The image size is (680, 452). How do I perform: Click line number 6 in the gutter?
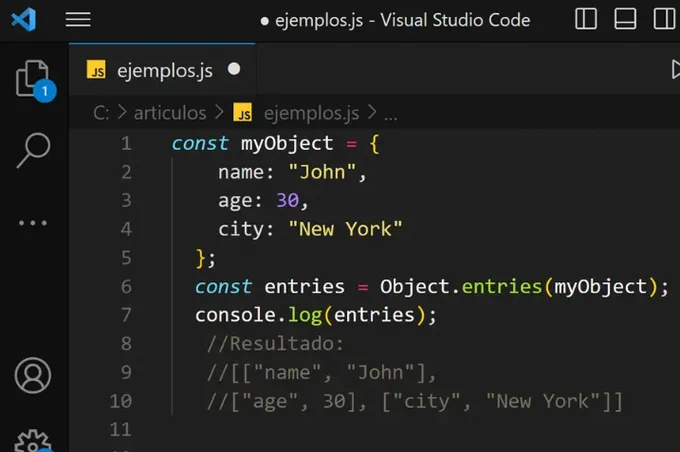(126, 287)
